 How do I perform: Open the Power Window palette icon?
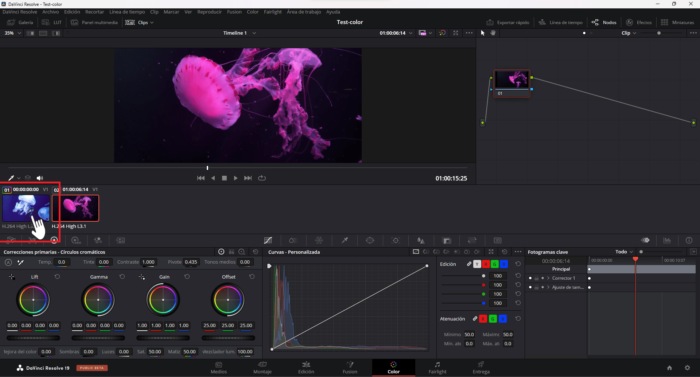pos(370,240)
